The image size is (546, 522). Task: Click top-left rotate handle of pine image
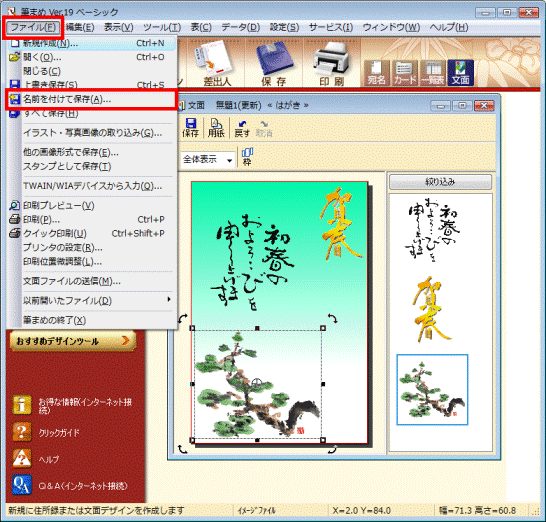click(x=182, y=318)
